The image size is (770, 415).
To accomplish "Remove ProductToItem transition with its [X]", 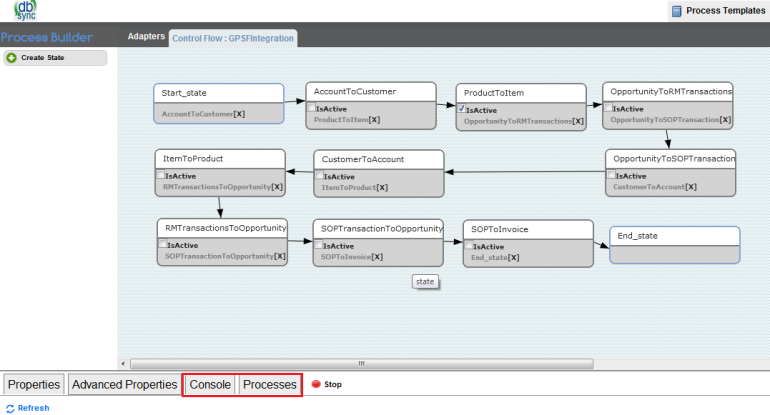I will [x=374, y=120].
